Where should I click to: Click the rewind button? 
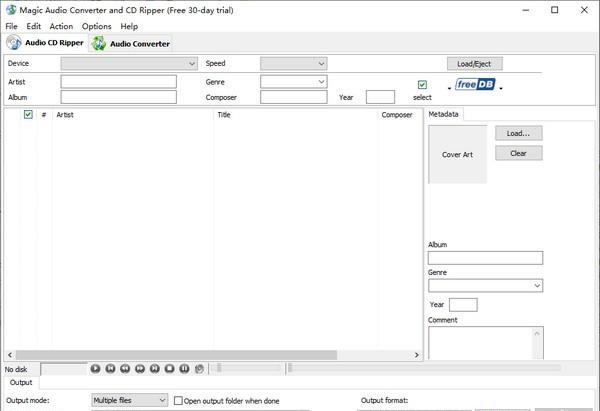pyautogui.click(x=125, y=369)
